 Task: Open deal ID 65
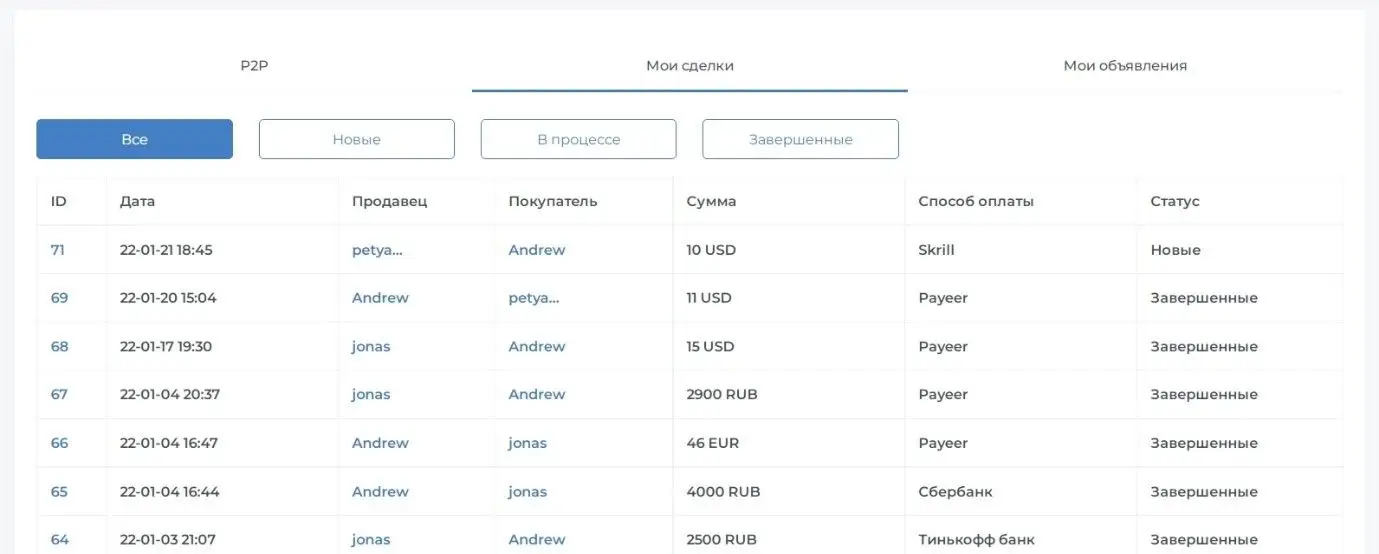point(59,492)
